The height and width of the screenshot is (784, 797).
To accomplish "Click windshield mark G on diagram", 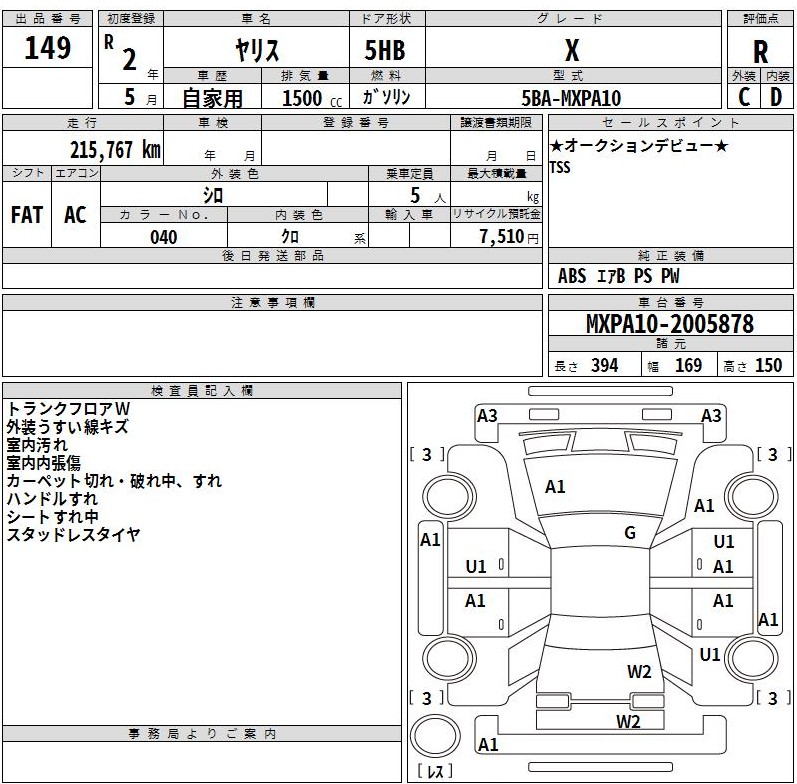I will pos(630,532).
